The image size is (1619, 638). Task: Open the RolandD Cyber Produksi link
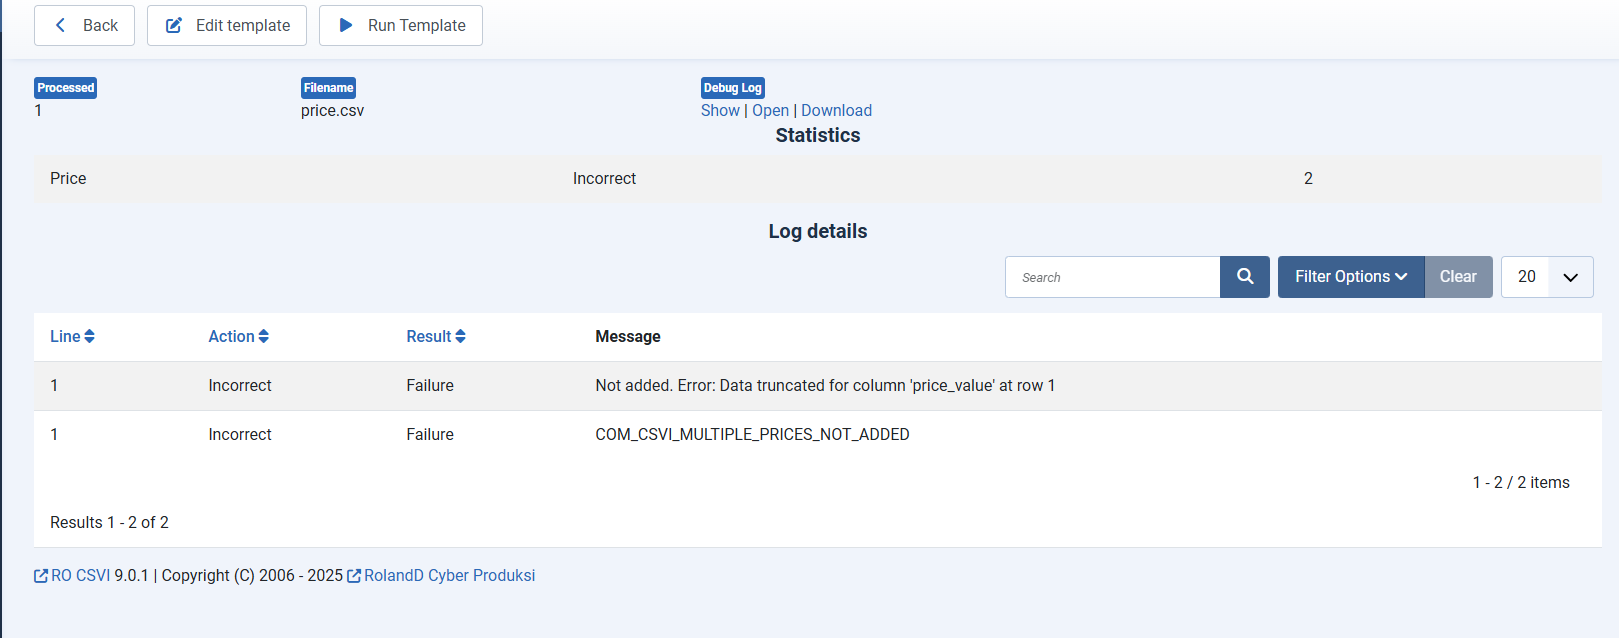tap(449, 576)
